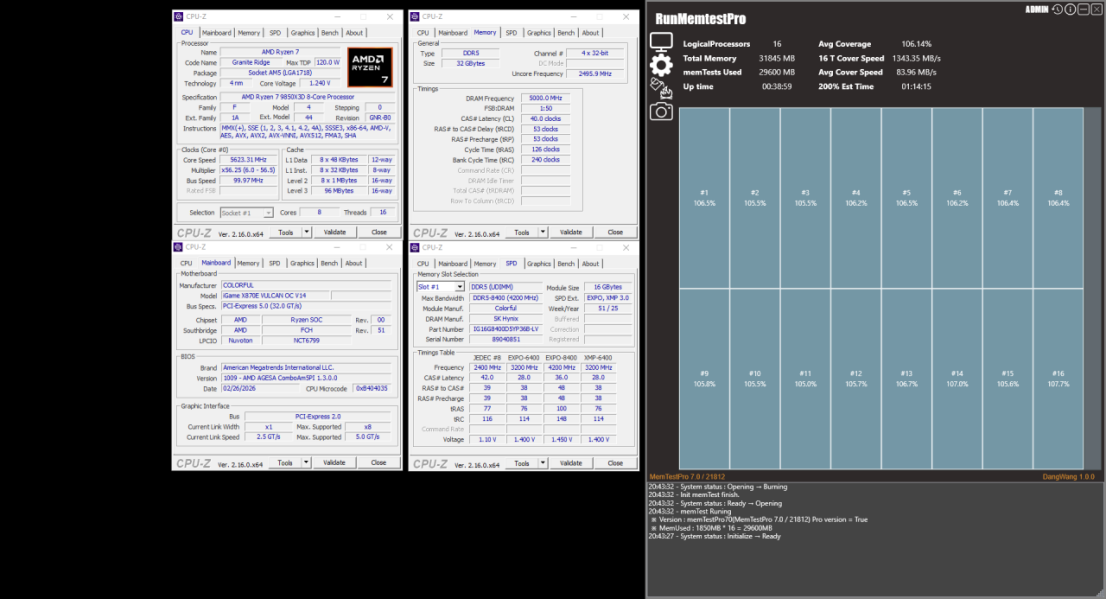The height and width of the screenshot is (600, 1106).
Task: Take a screenshot with RunMemtestPro camera icon
Action: (661, 111)
